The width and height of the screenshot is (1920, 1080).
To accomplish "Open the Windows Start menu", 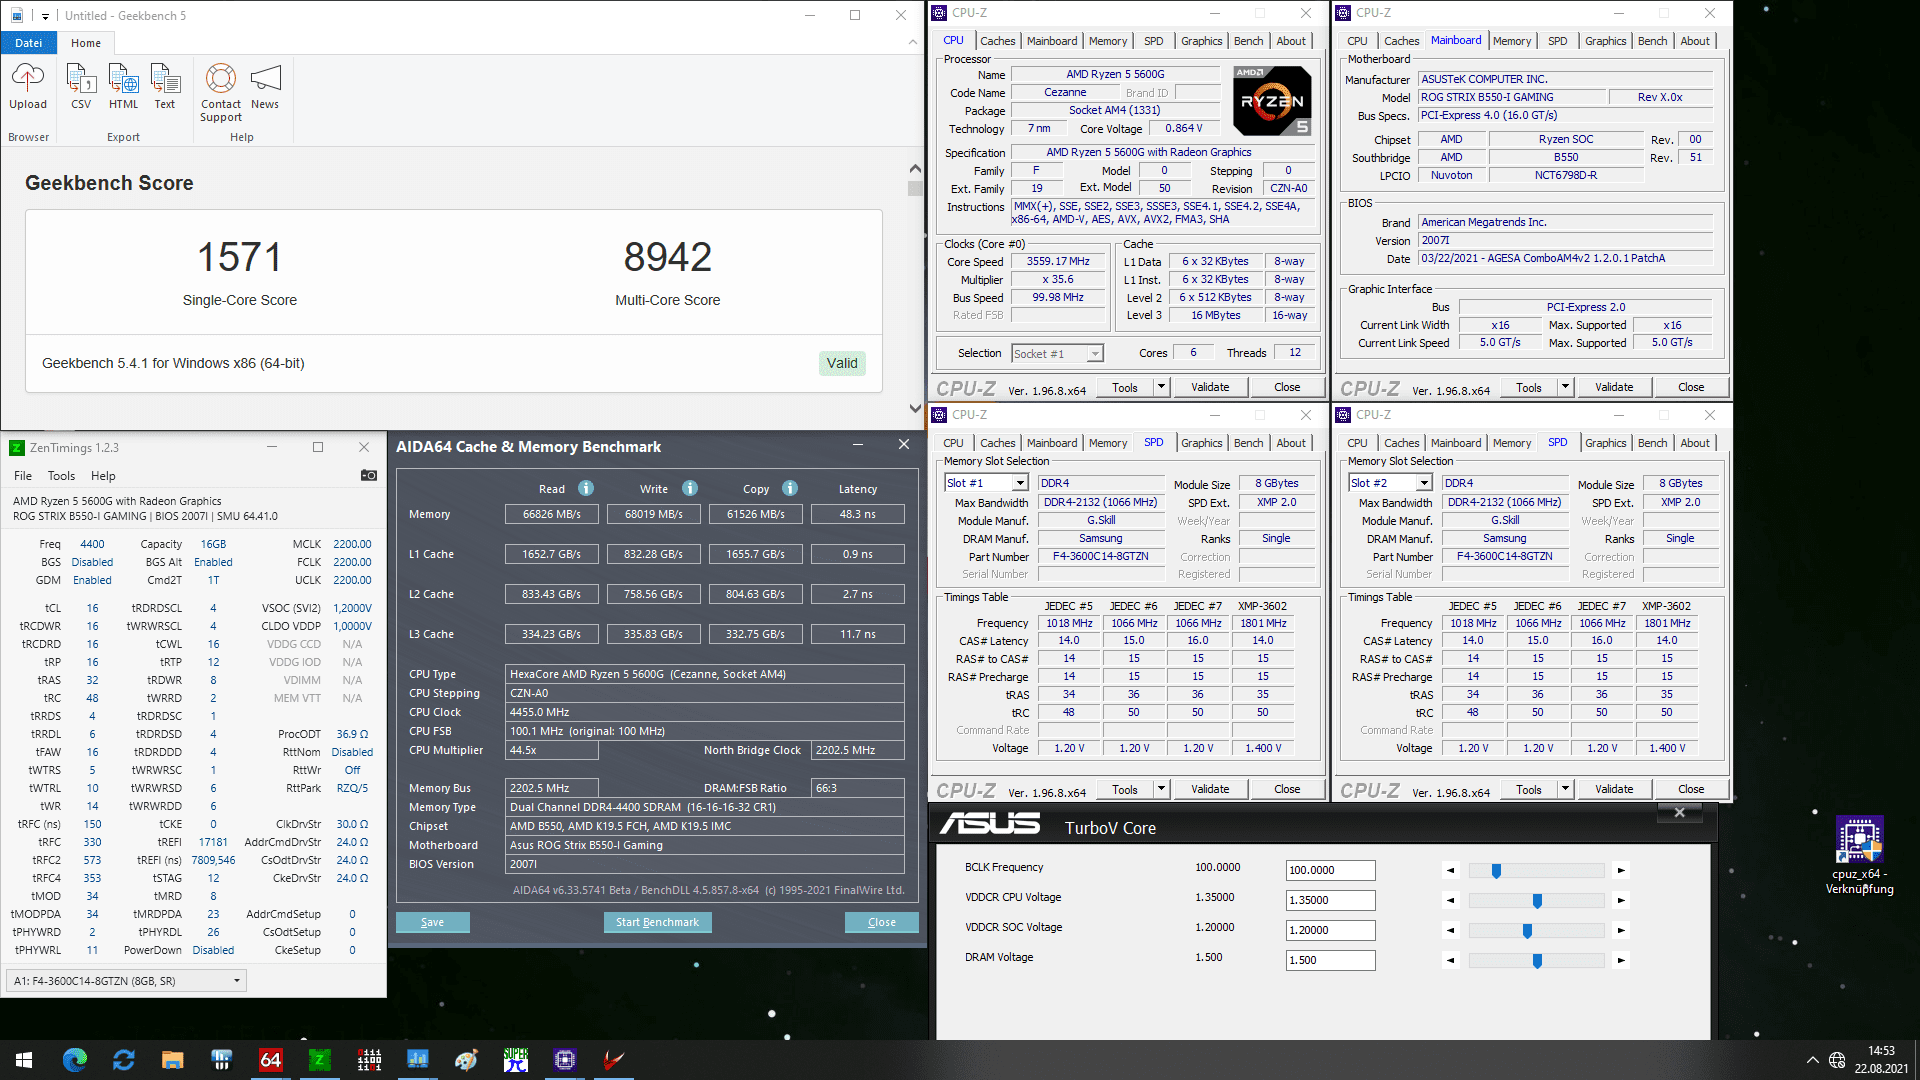I will click(x=24, y=1060).
